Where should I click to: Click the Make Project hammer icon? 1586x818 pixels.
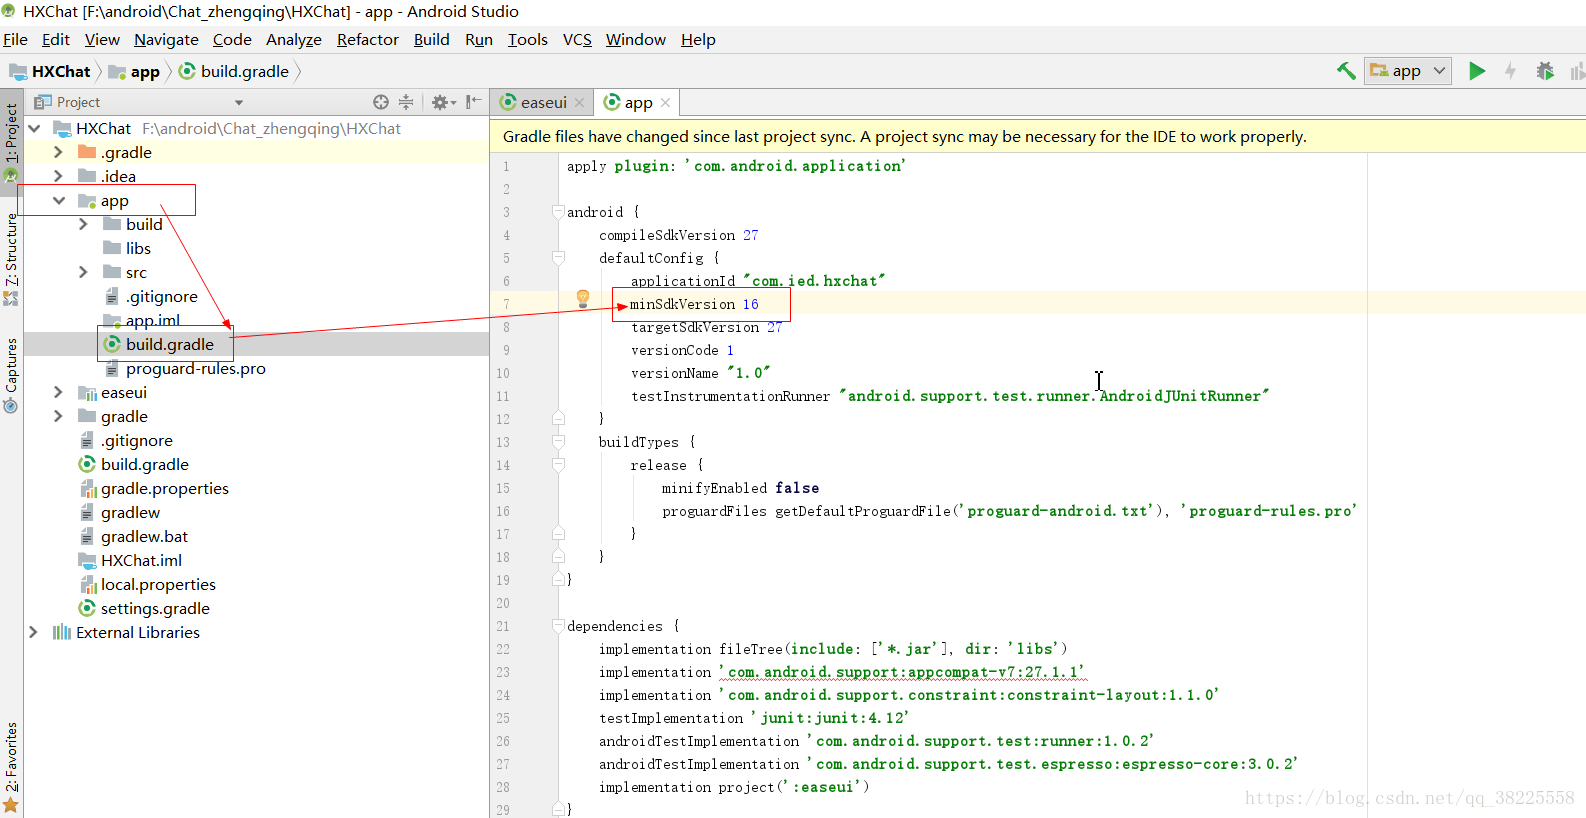(x=1346, y=71)
